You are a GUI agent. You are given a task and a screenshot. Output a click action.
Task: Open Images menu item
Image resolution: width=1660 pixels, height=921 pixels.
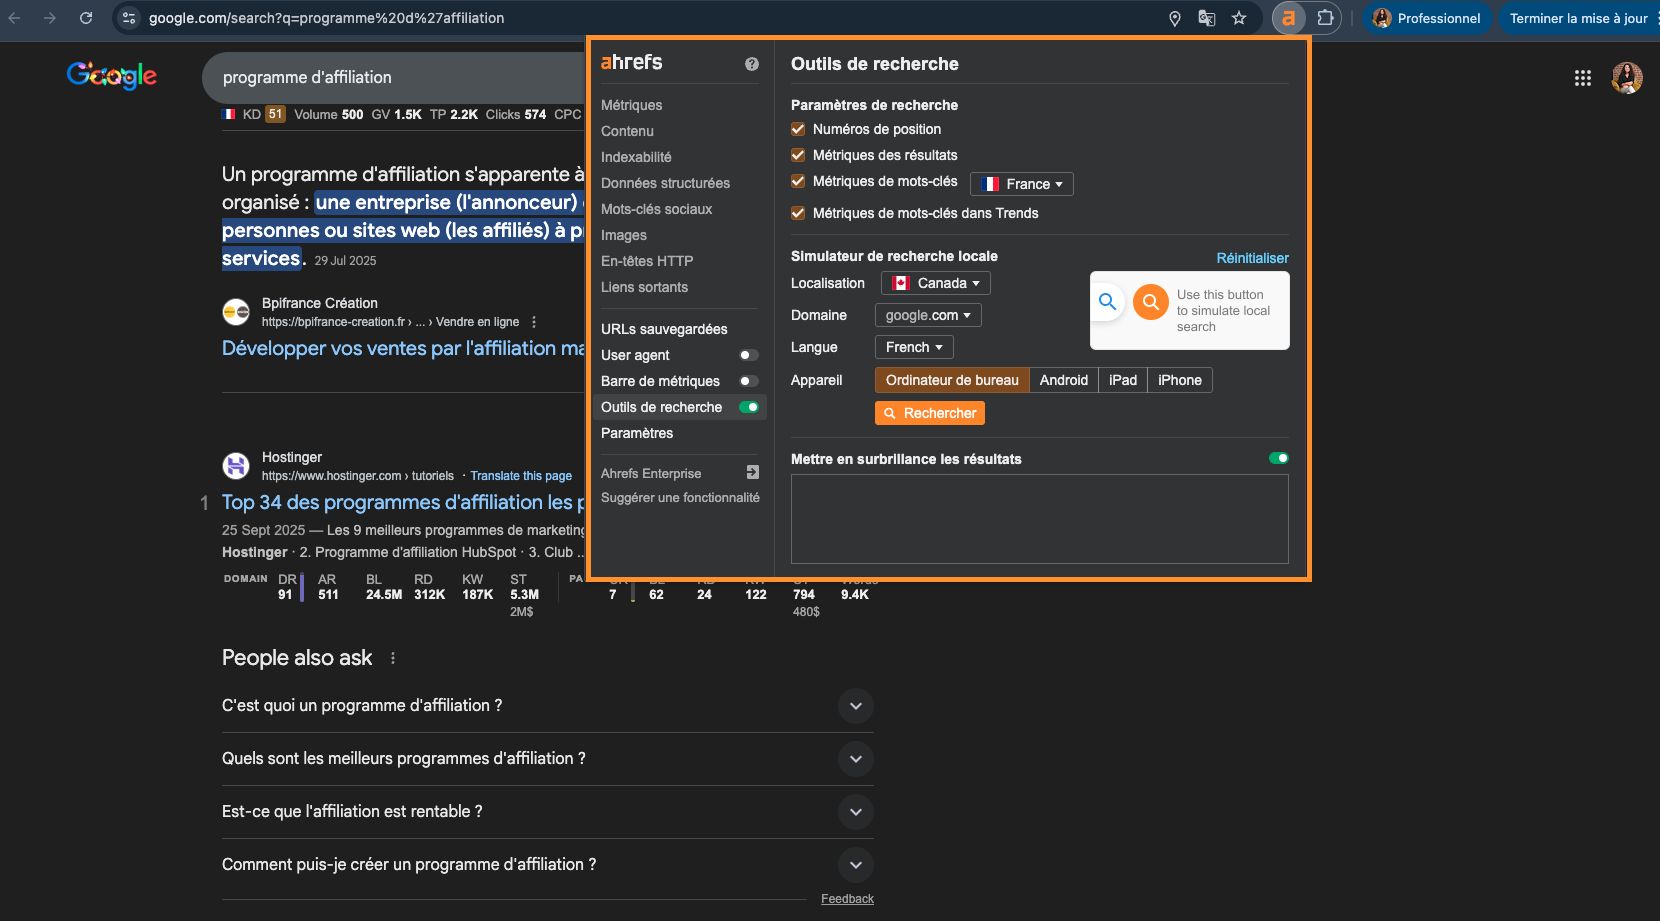(624, 235)
